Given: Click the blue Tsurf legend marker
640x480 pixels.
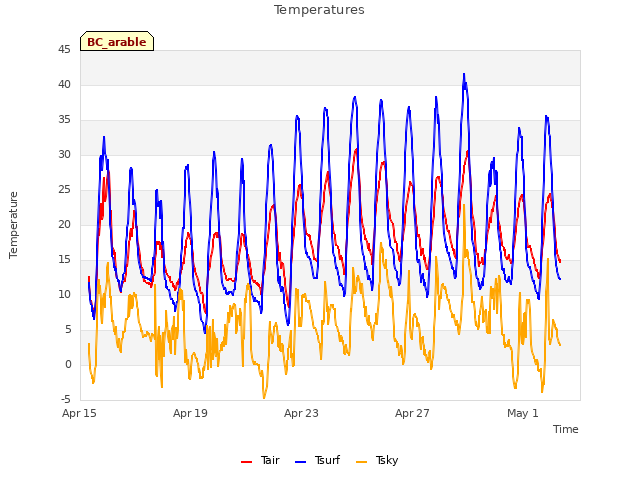Looking at the screenshot, I should click(x=300, y=462).
